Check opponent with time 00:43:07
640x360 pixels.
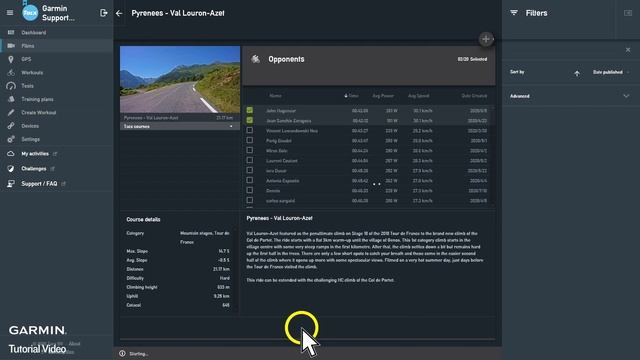(x=249, y=140)
